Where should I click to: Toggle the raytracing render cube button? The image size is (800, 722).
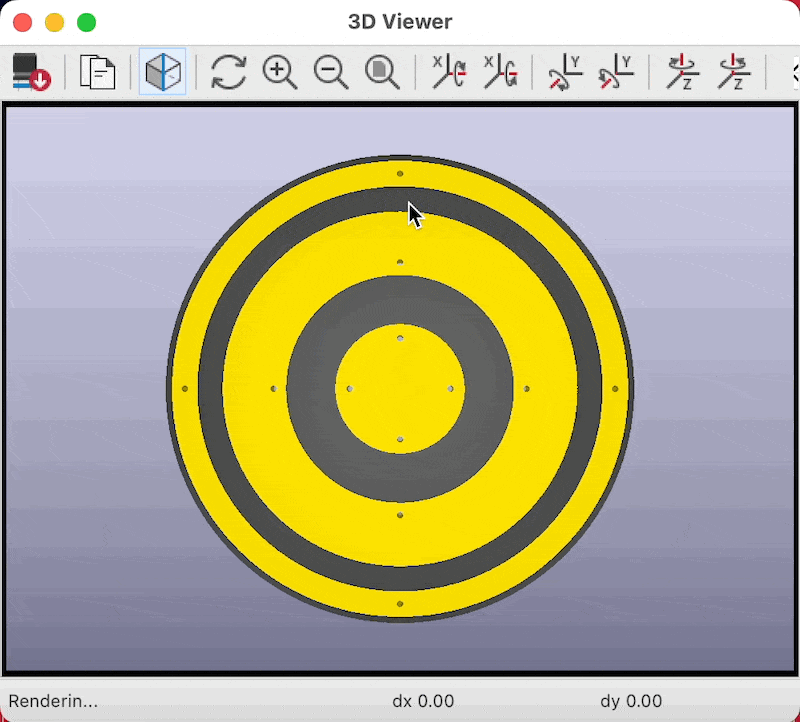163,72
